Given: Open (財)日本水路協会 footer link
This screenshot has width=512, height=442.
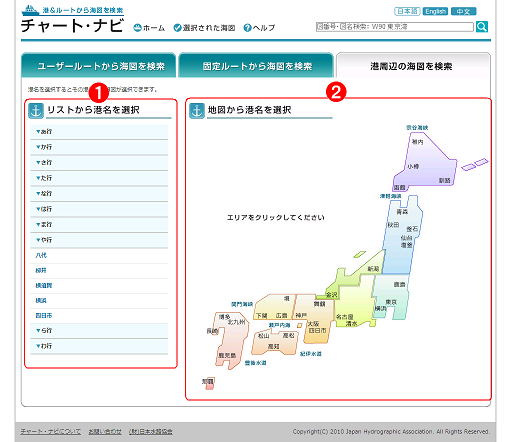Looking at the screenshot, I should tap(151, 432).
